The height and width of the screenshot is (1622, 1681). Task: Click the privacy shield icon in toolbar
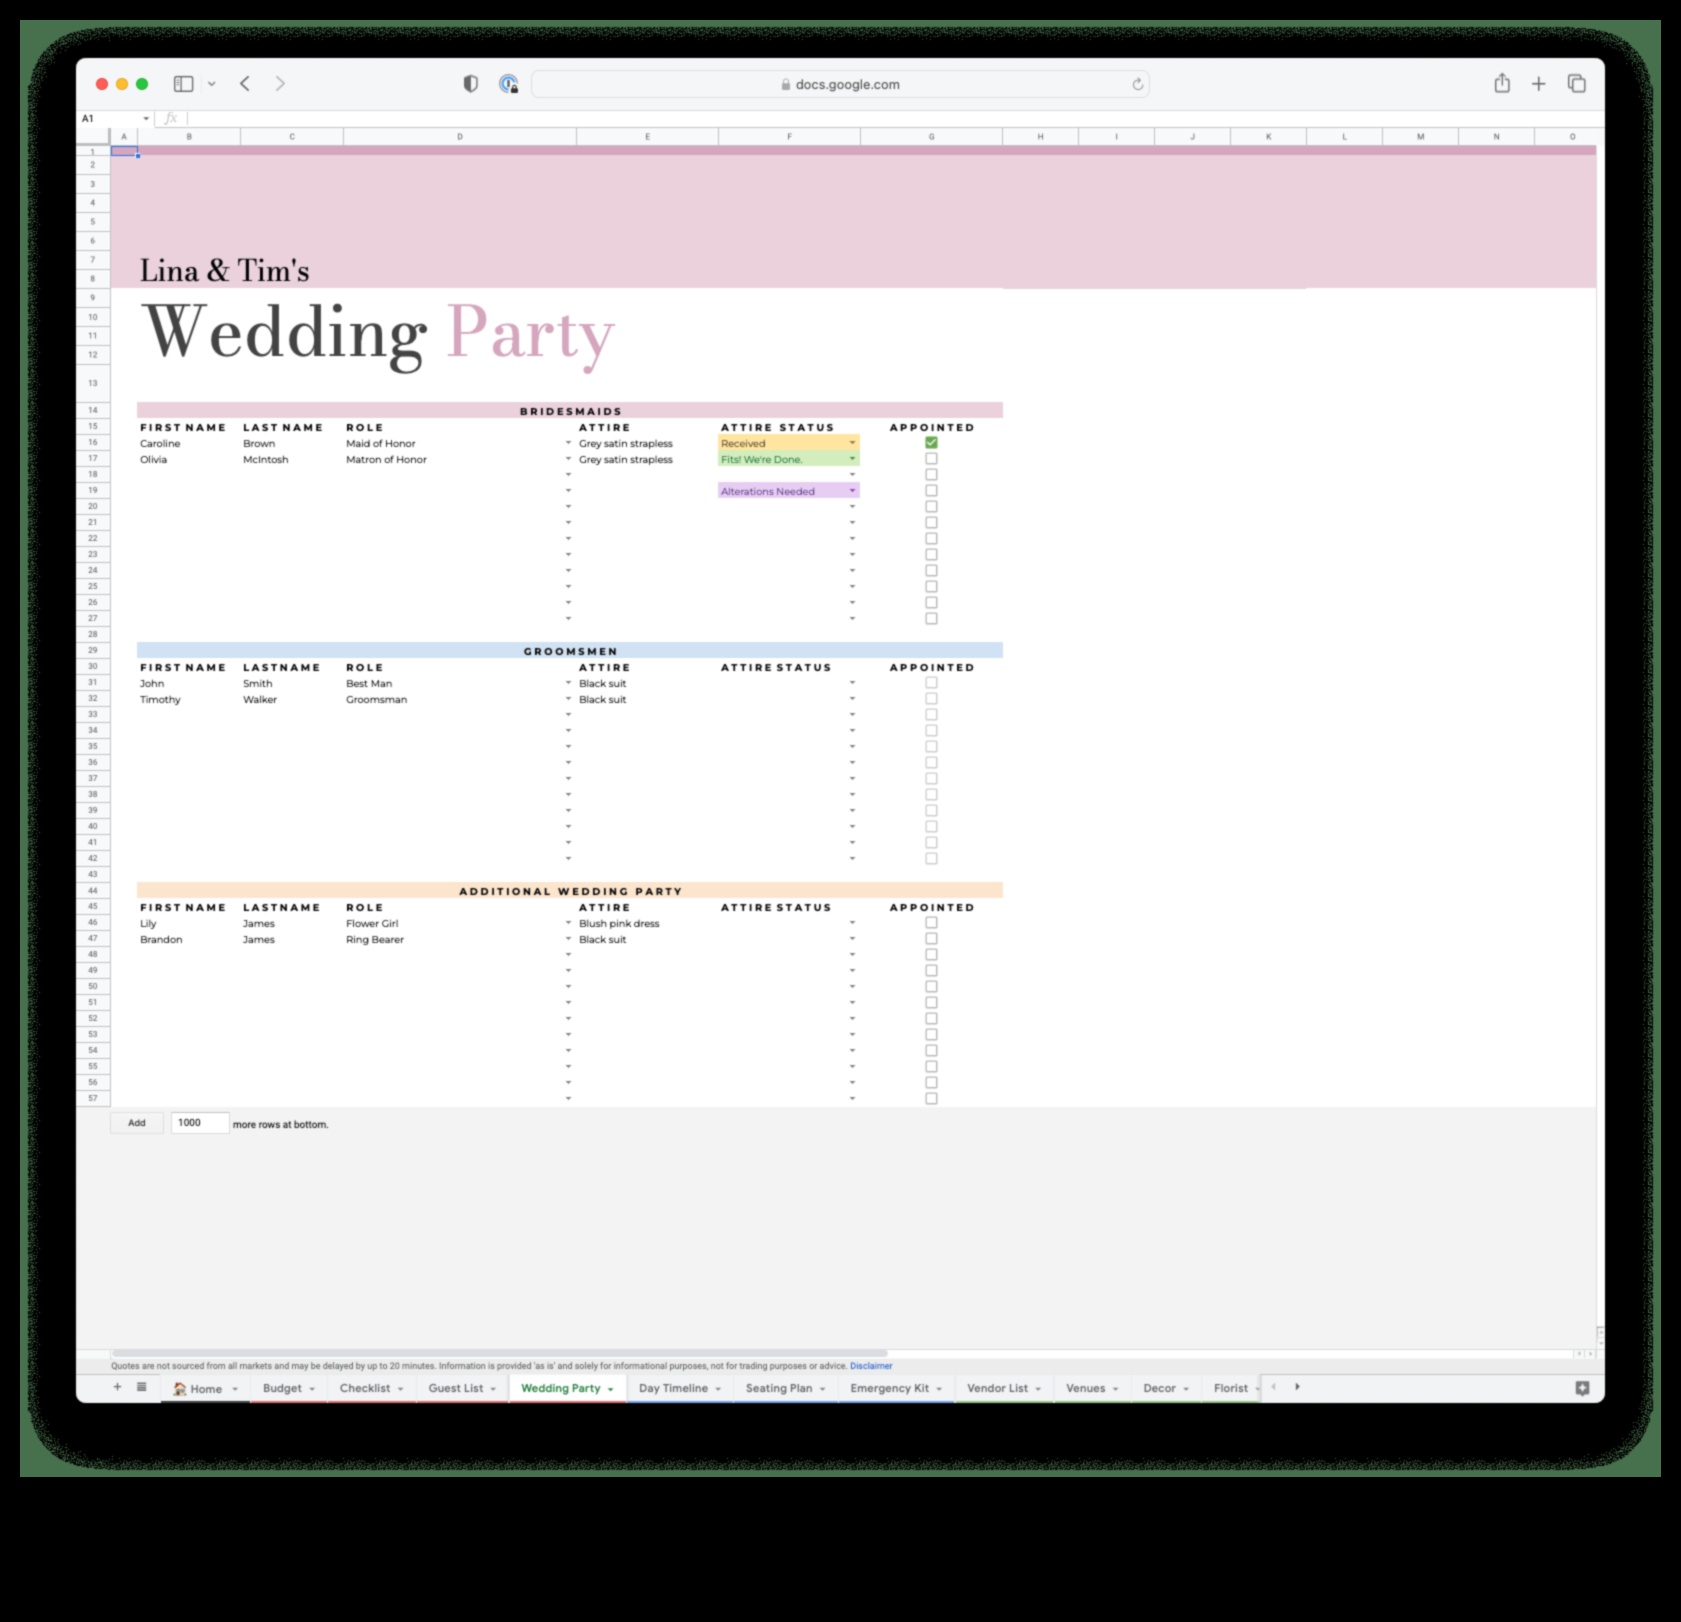469,84
